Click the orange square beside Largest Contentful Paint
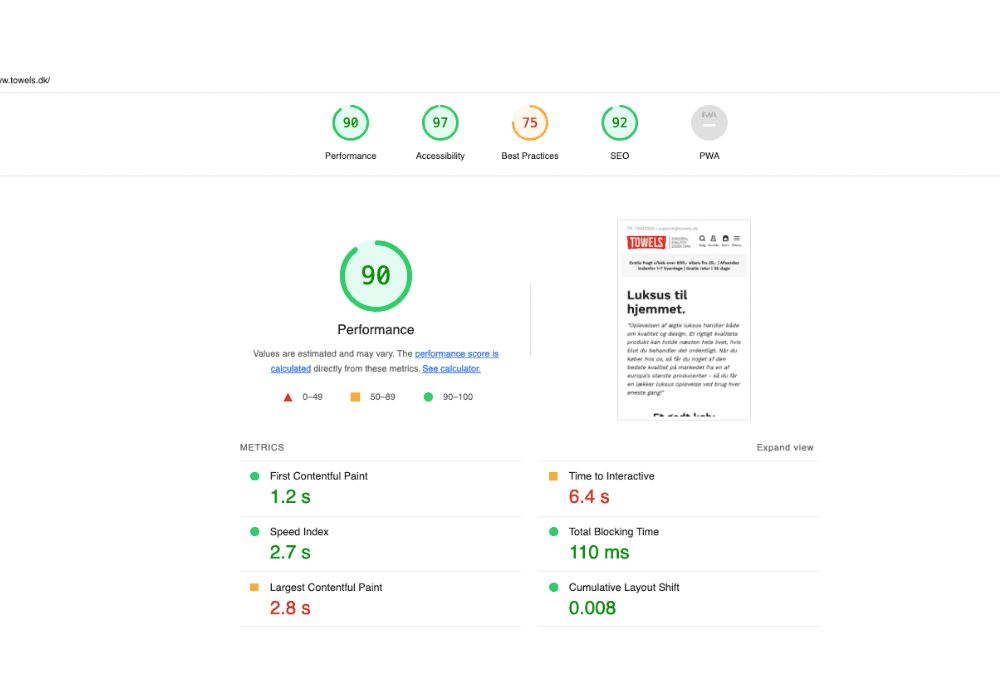Viewport: 1000px width, 700px height. (x=254, y=587)
